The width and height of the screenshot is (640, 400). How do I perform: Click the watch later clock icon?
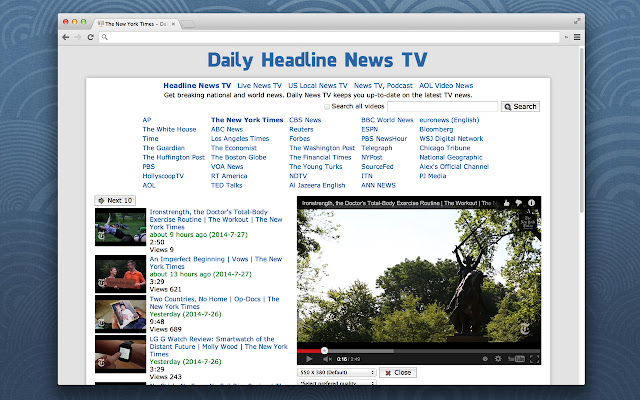point(485,359)
